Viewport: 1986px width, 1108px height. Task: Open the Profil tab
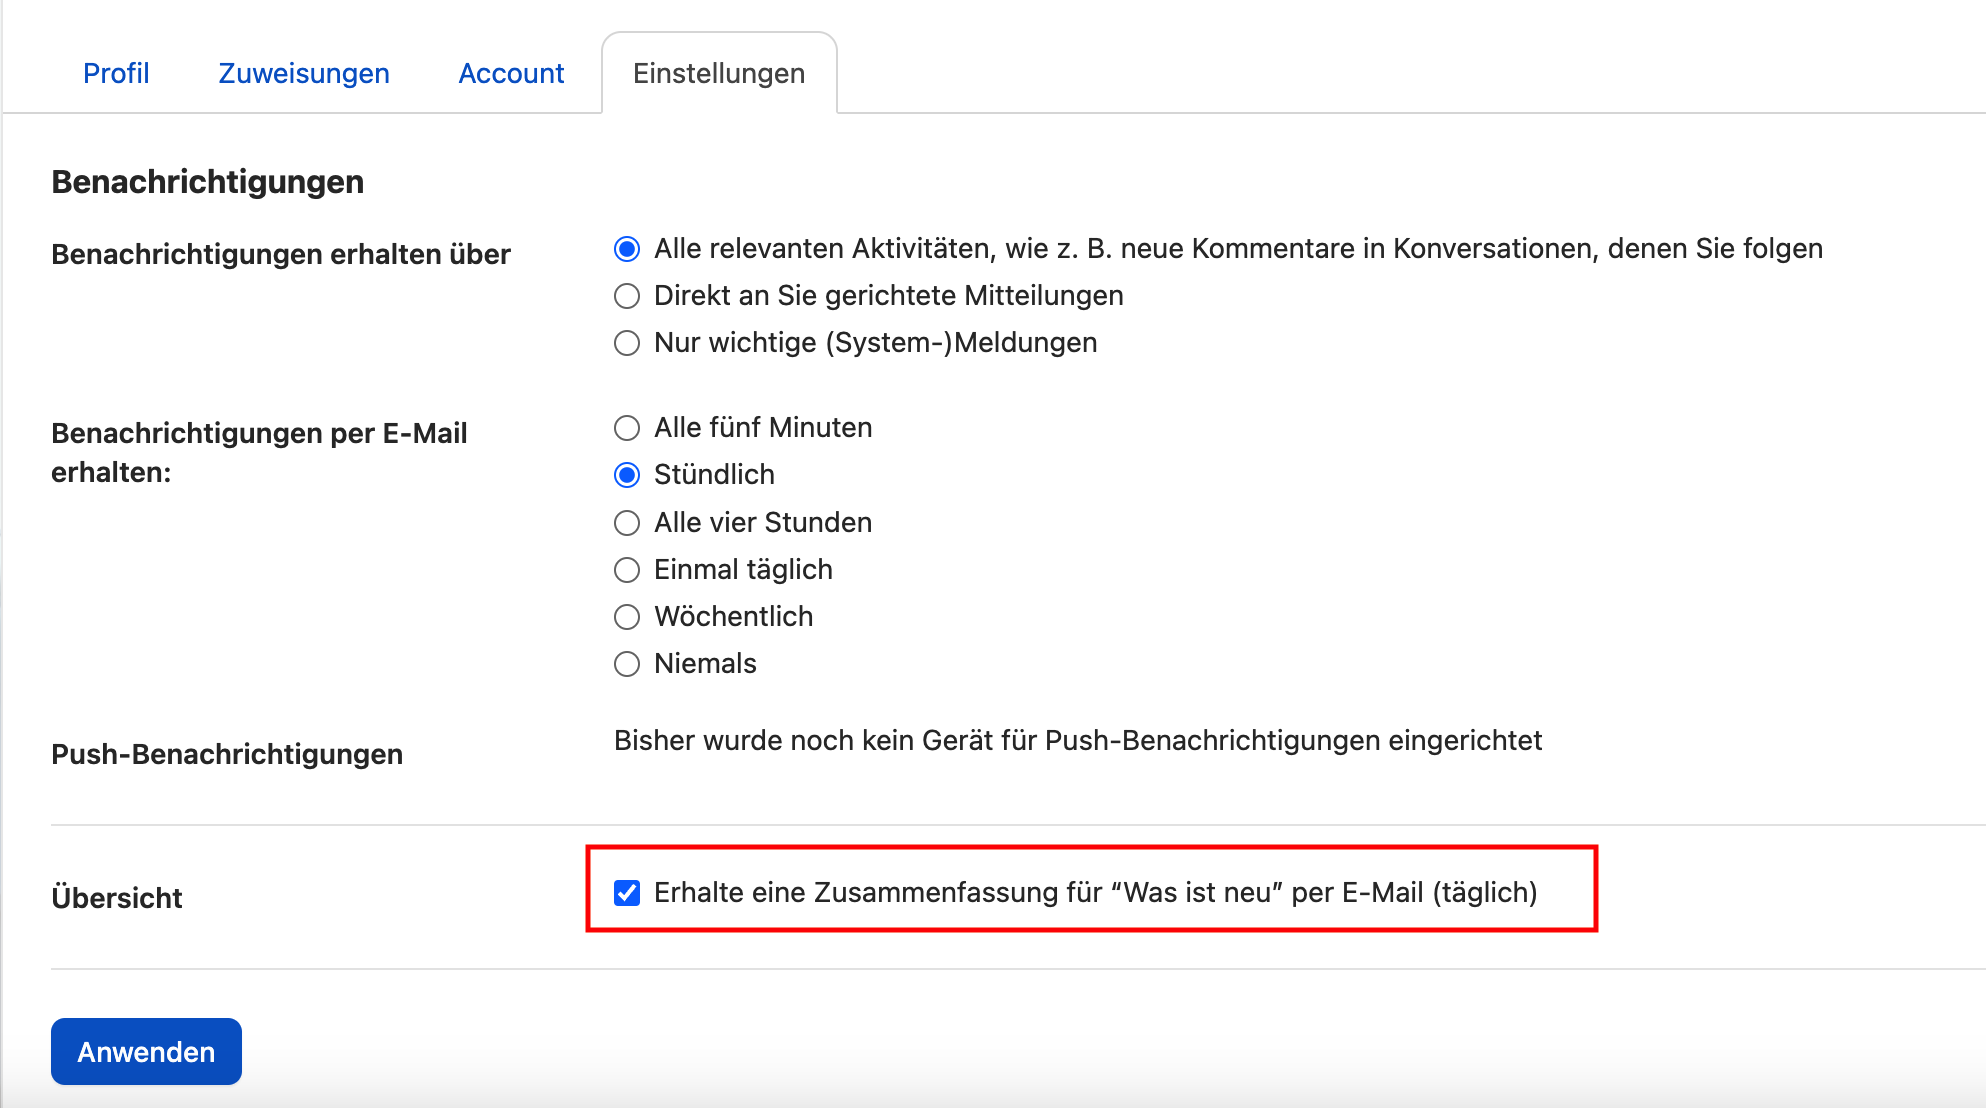coord(116,73)
